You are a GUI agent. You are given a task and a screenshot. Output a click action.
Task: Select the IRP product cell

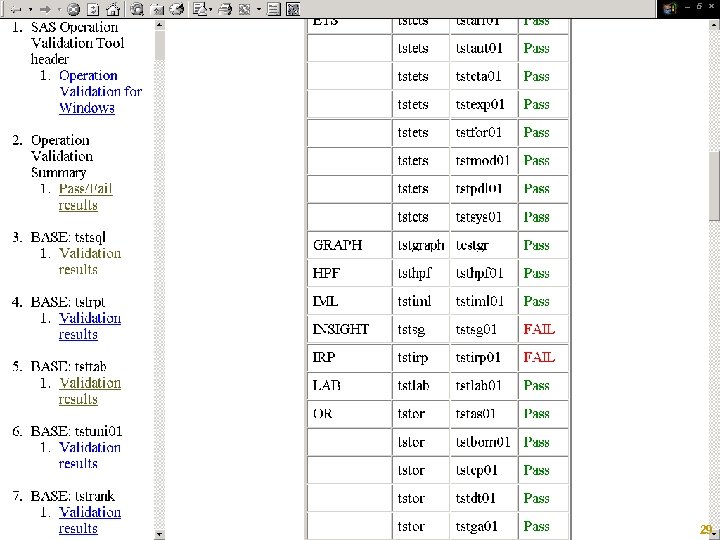point(349,357)
